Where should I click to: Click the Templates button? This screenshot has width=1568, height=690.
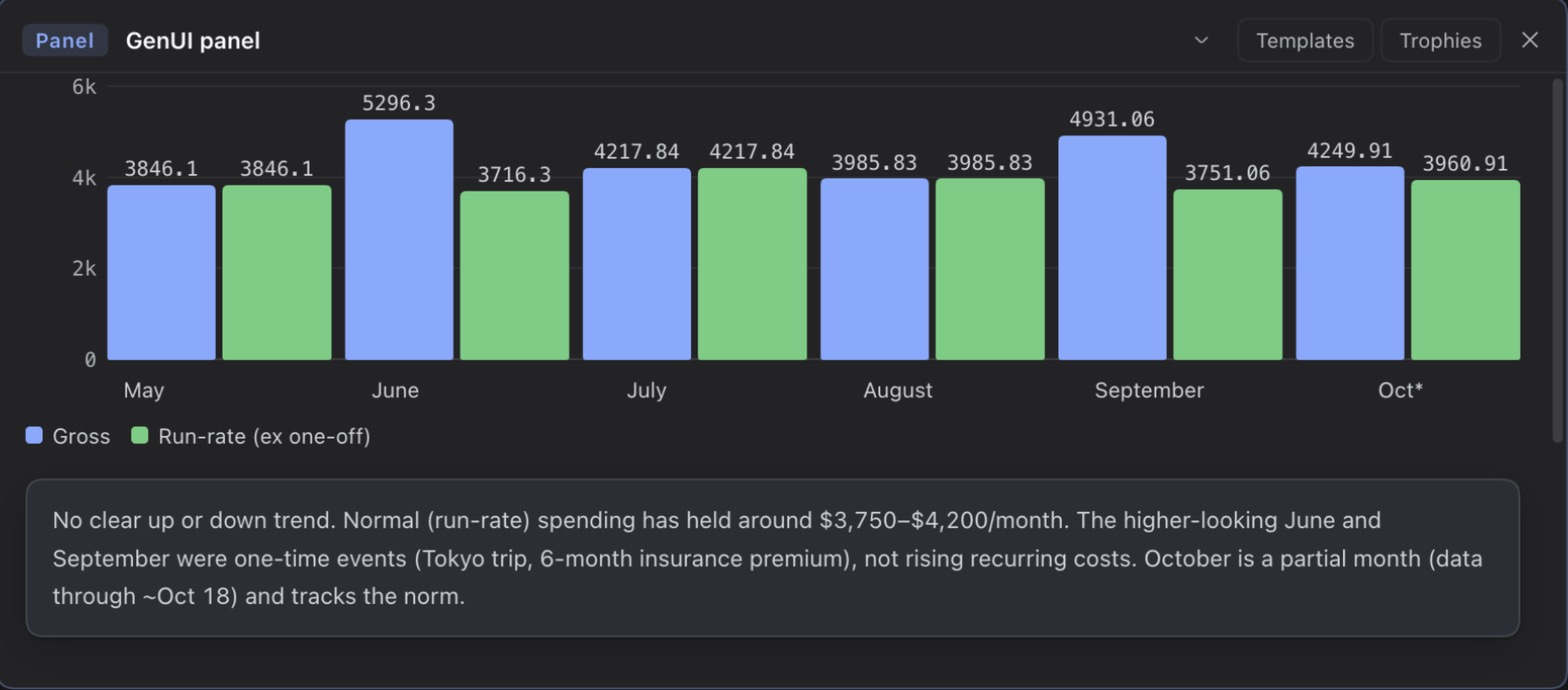coord(1305,41)
